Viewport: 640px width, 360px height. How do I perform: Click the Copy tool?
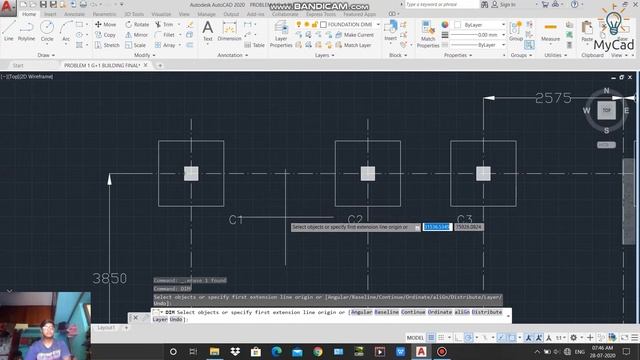(x=105, y=35)
